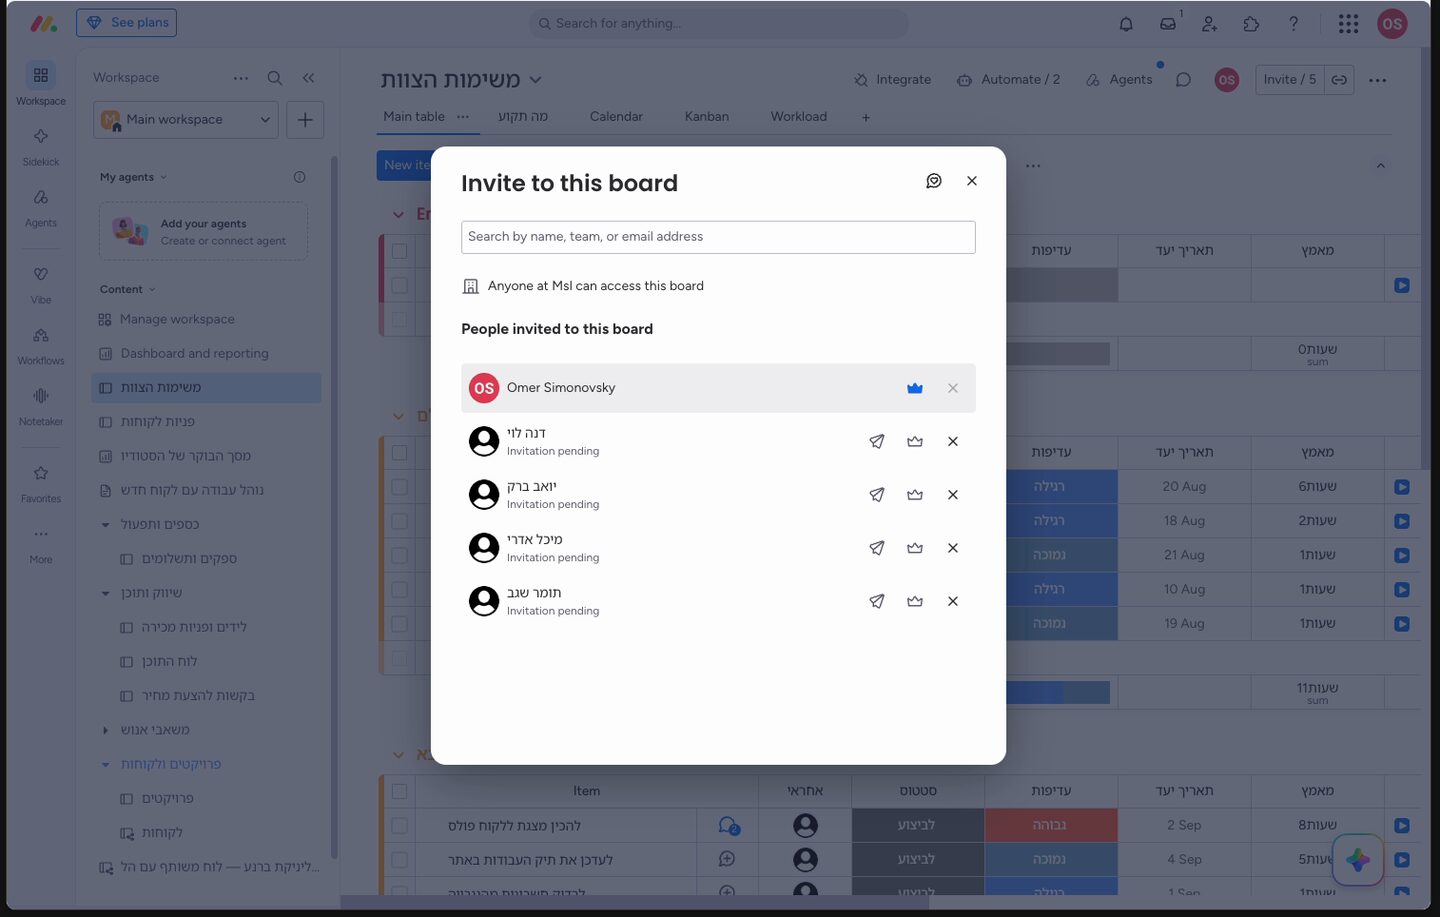Switch to the Workload tab

click(x=799, y=117)
